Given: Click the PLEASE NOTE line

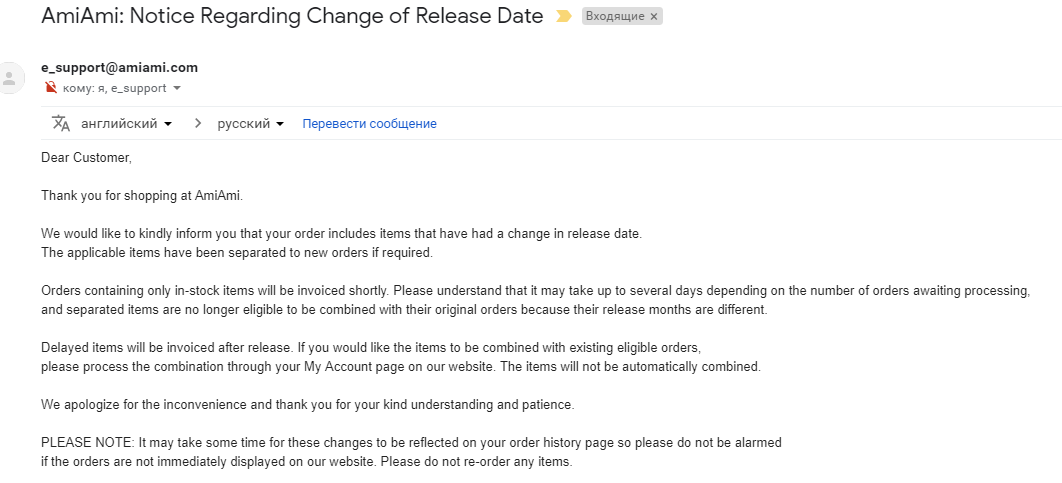Looking at the screenshot, I should coord(411,442).
